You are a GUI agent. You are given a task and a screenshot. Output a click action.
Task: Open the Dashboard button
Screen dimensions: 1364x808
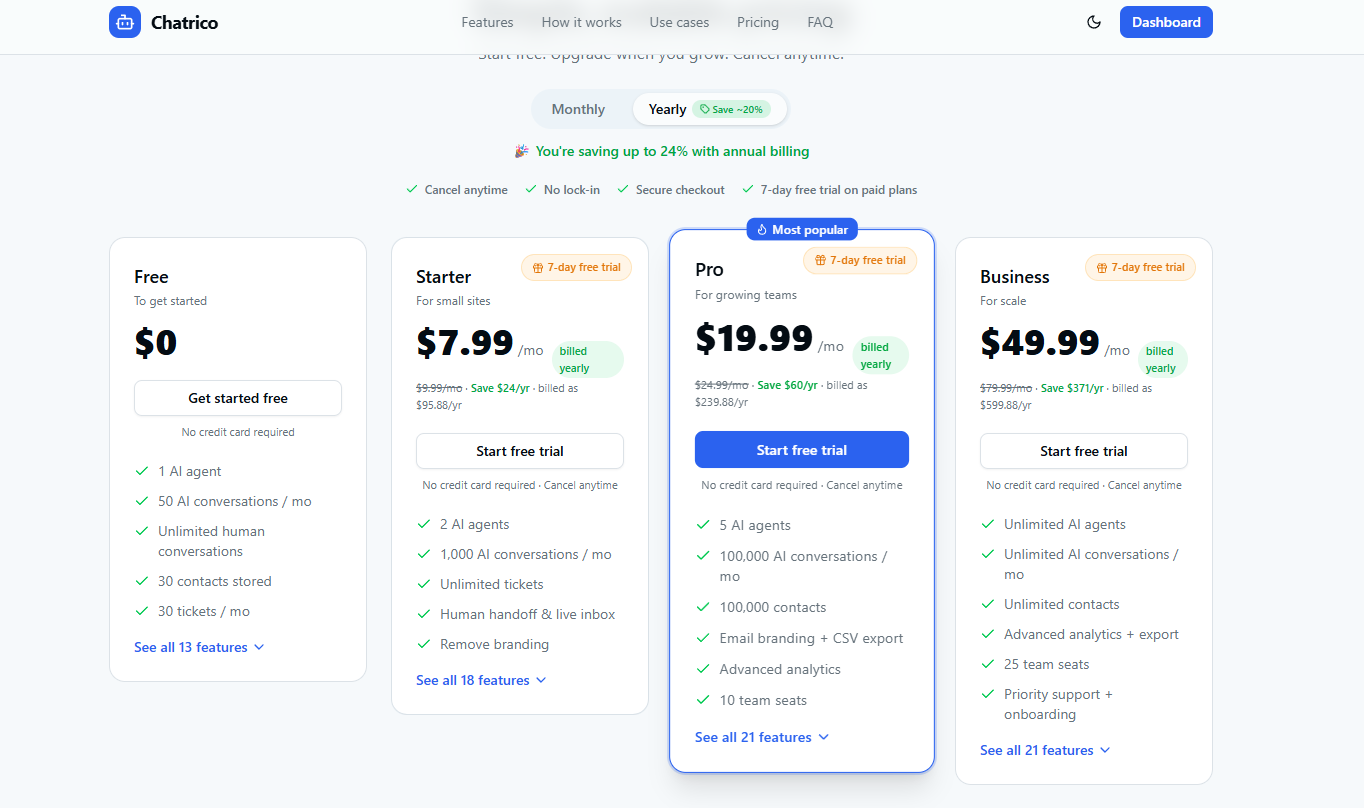click(1166, 22)
